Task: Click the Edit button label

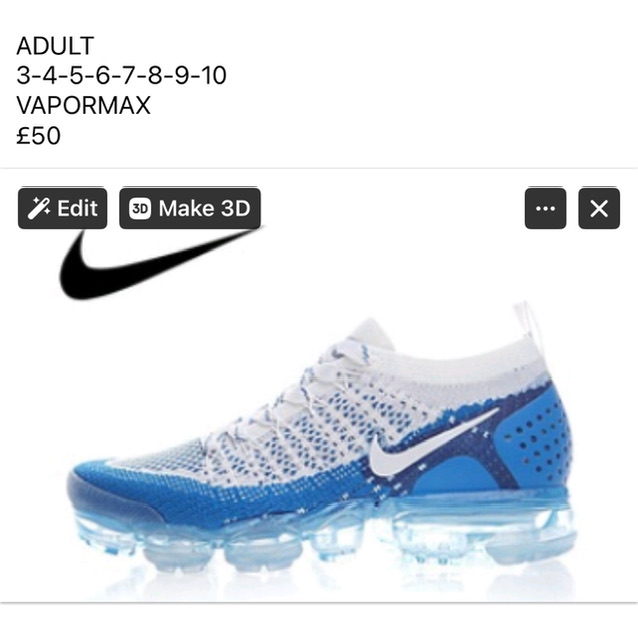Action: [77, 209]
